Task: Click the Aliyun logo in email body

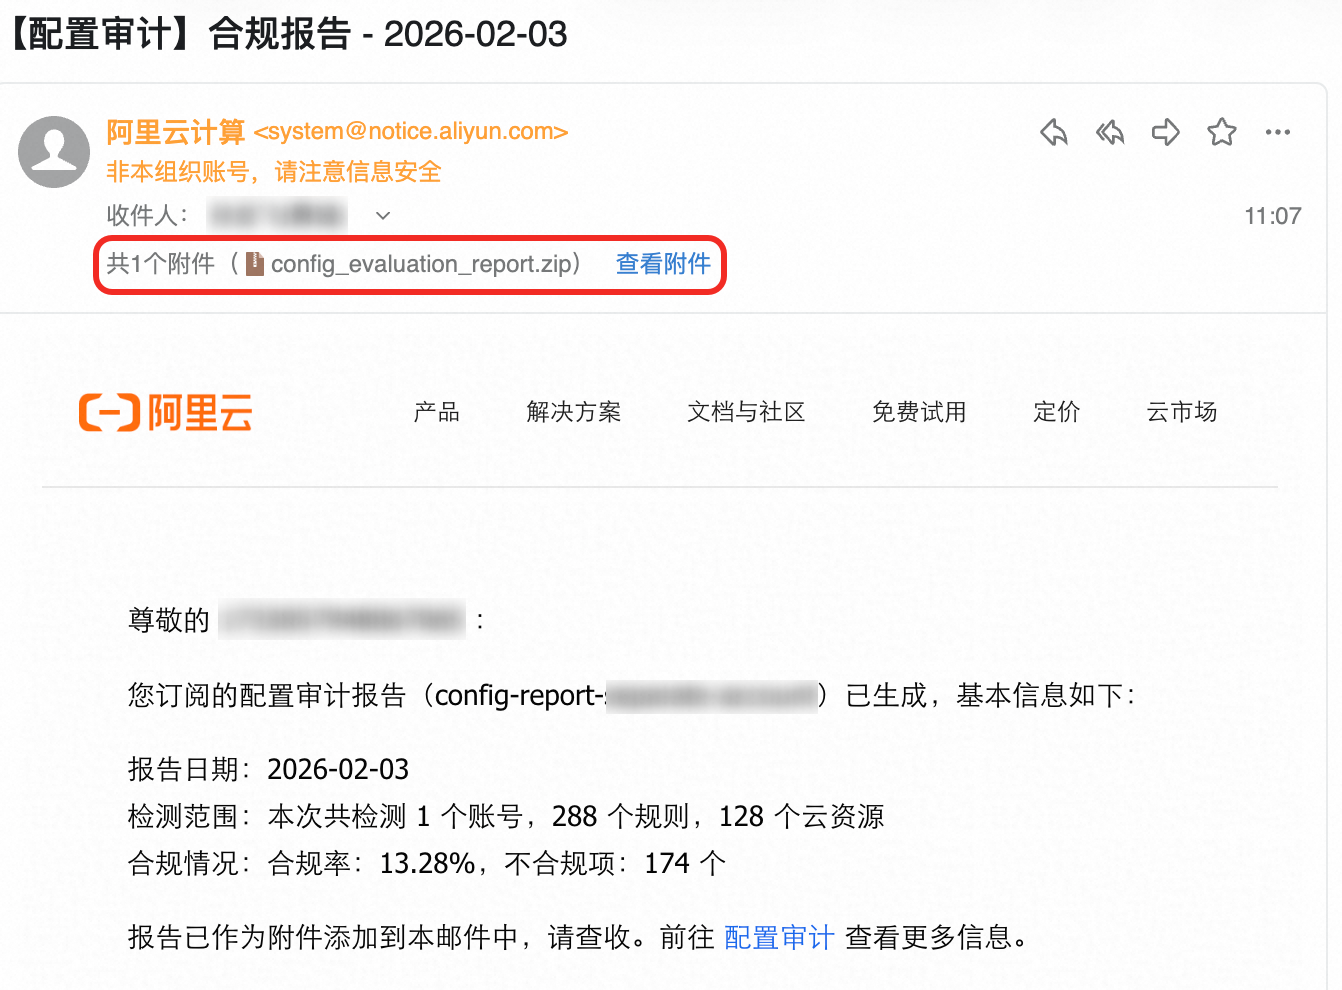Action: (165, 412)
